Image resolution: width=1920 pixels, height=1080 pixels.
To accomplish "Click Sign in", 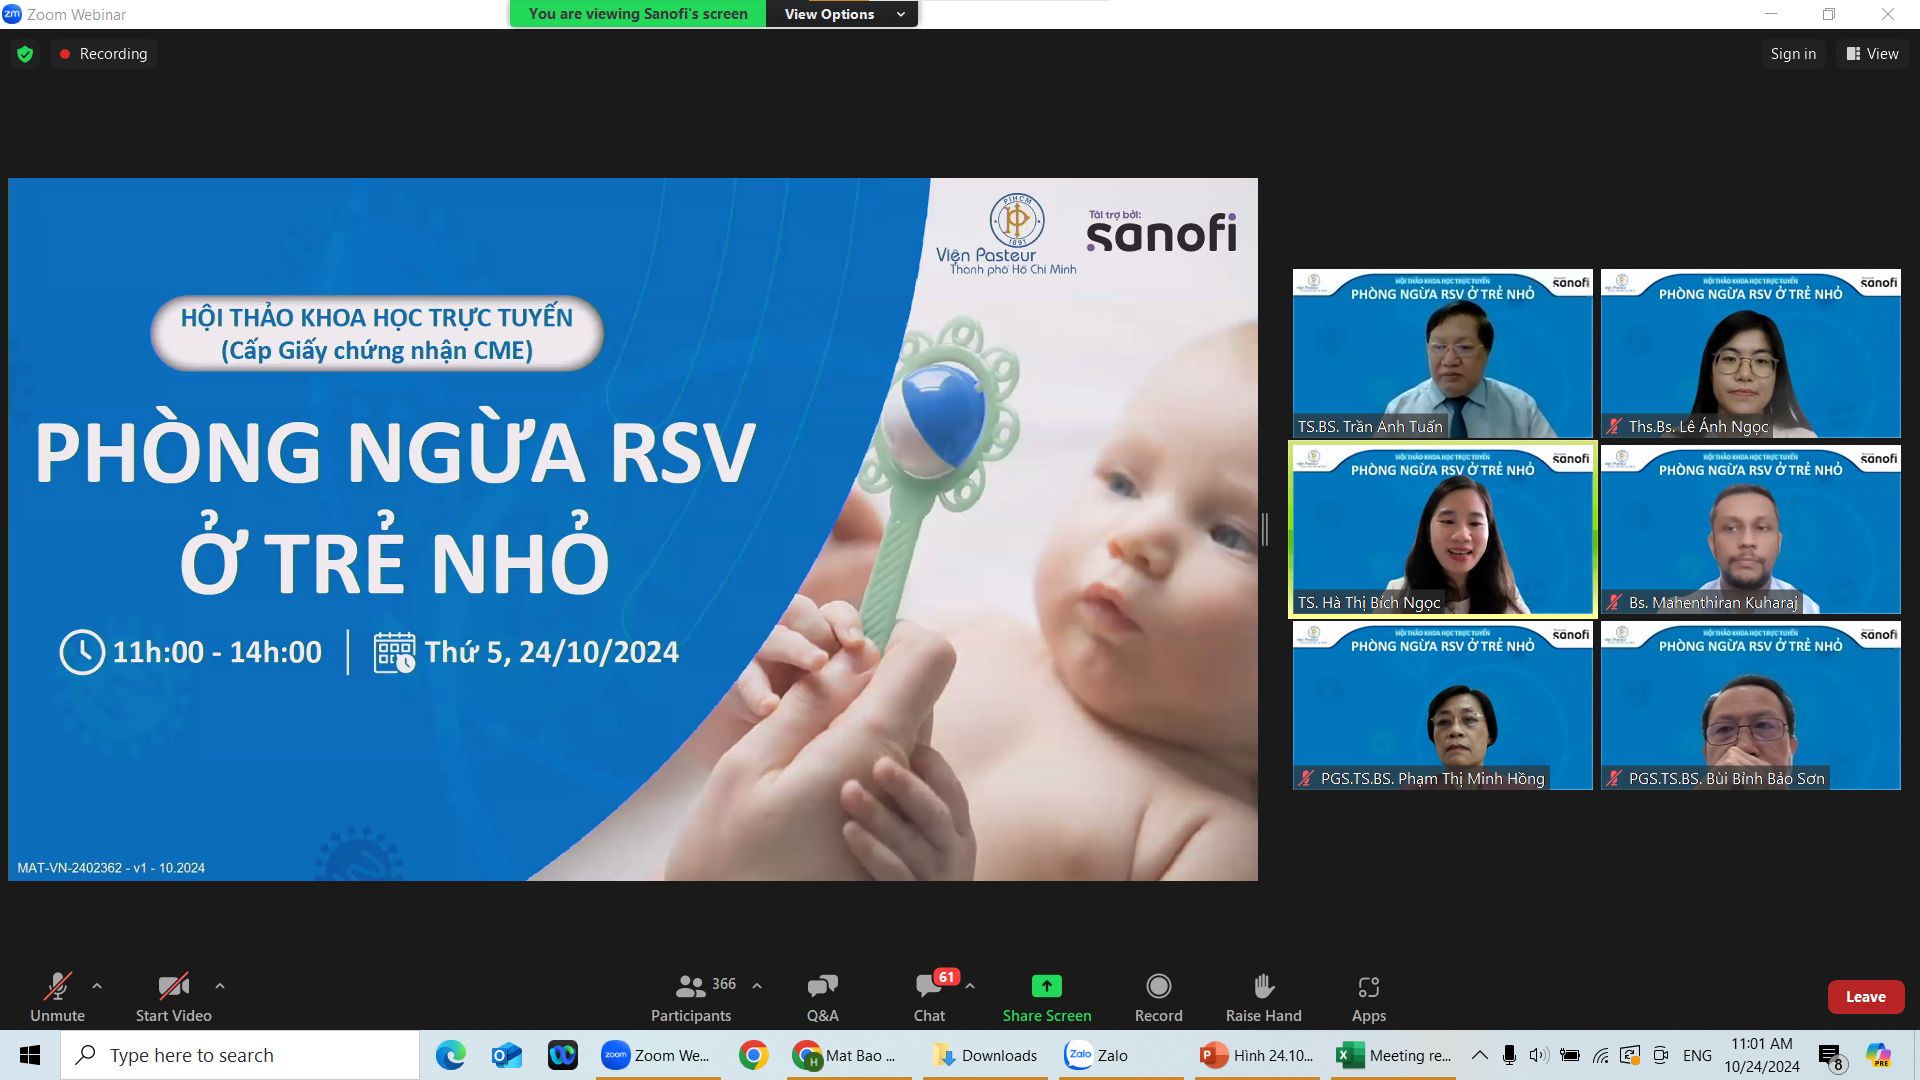I will (1792, 53).
